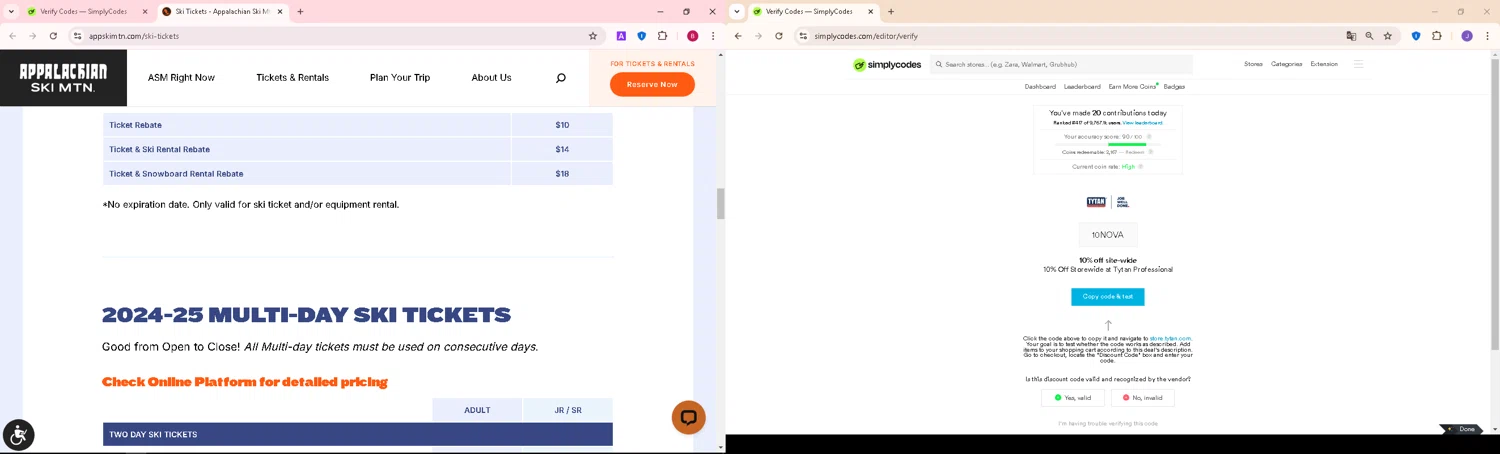This screenshot has width=1500, height=454.
Task: Click info icon beside current coin rate
Action: 1141,167
